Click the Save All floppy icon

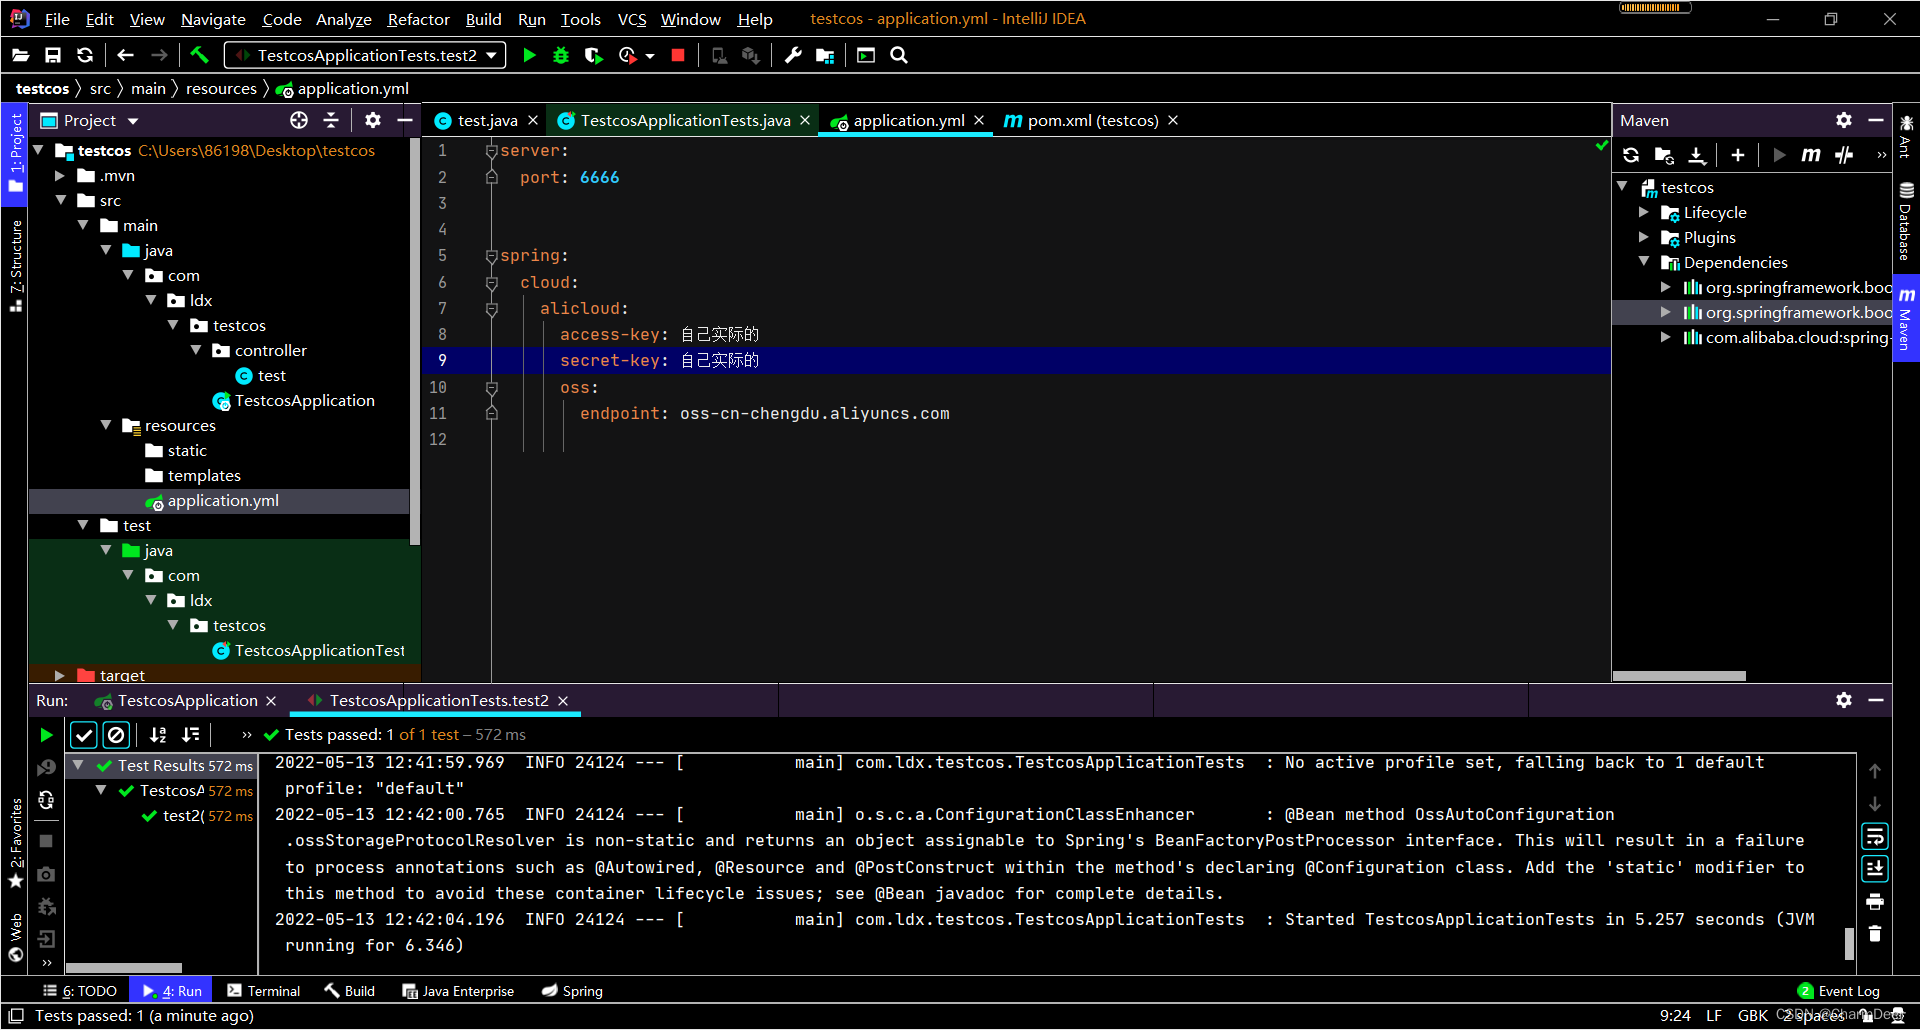[x=53, y=55]
